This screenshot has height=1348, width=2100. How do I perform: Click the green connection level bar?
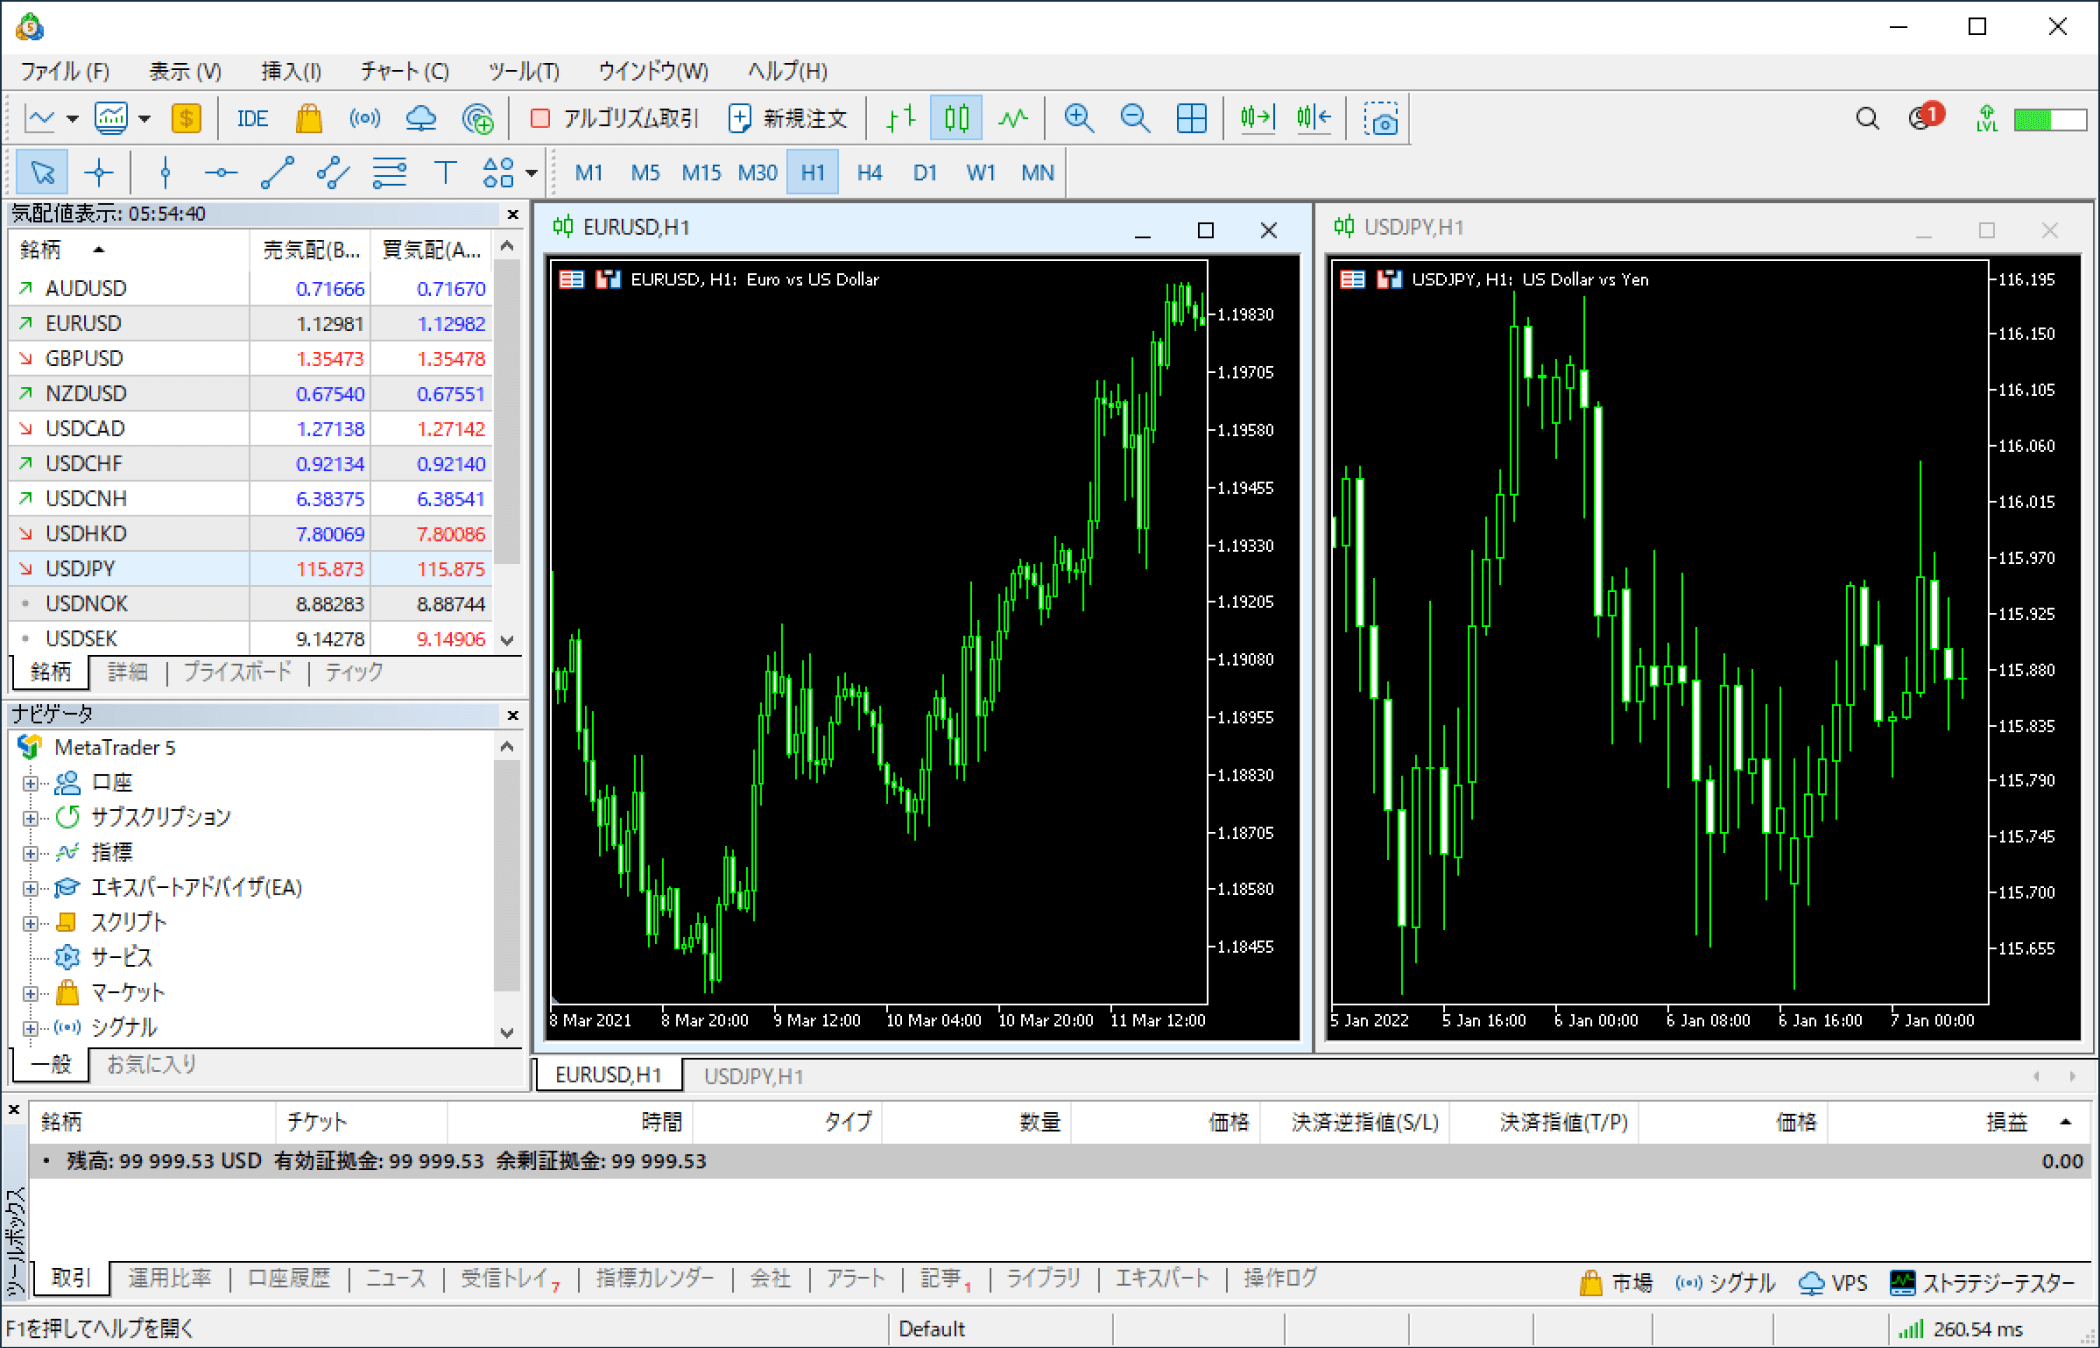click(2049, 119)
